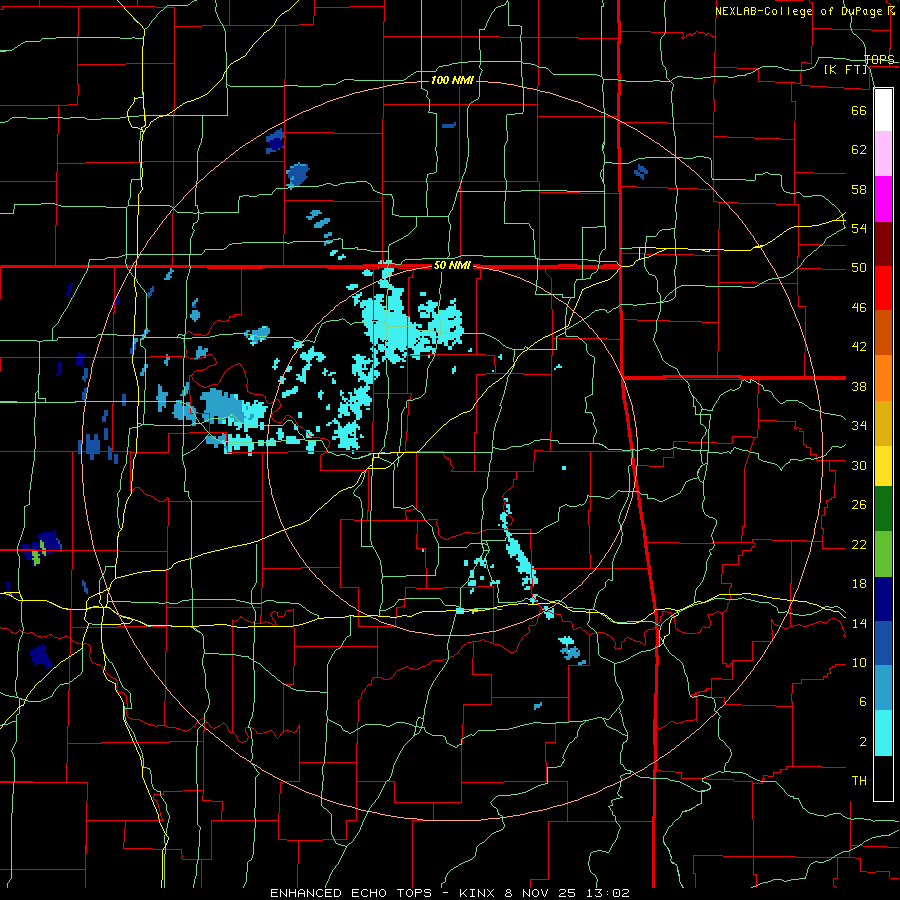Click the 6 value on the legend

863,702
